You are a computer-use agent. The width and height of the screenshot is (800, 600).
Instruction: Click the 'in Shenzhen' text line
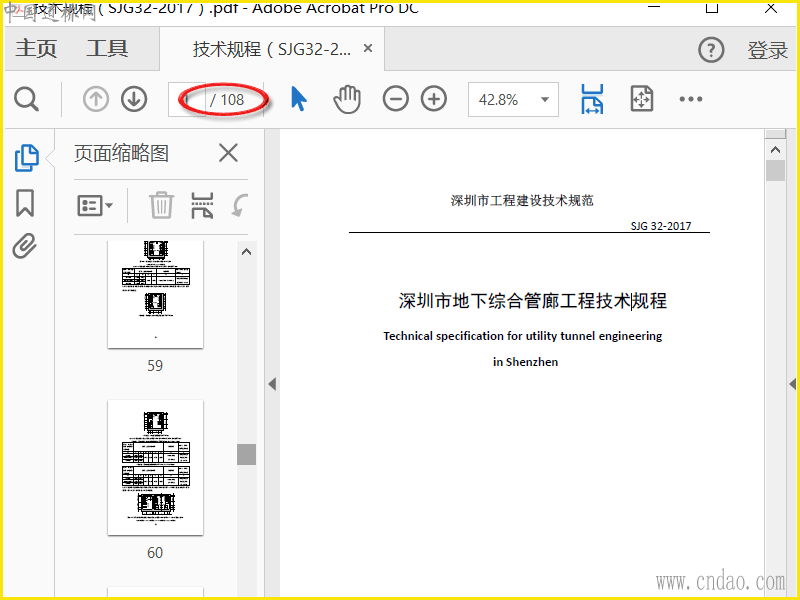pyautogui.click(x=526, y=362)
